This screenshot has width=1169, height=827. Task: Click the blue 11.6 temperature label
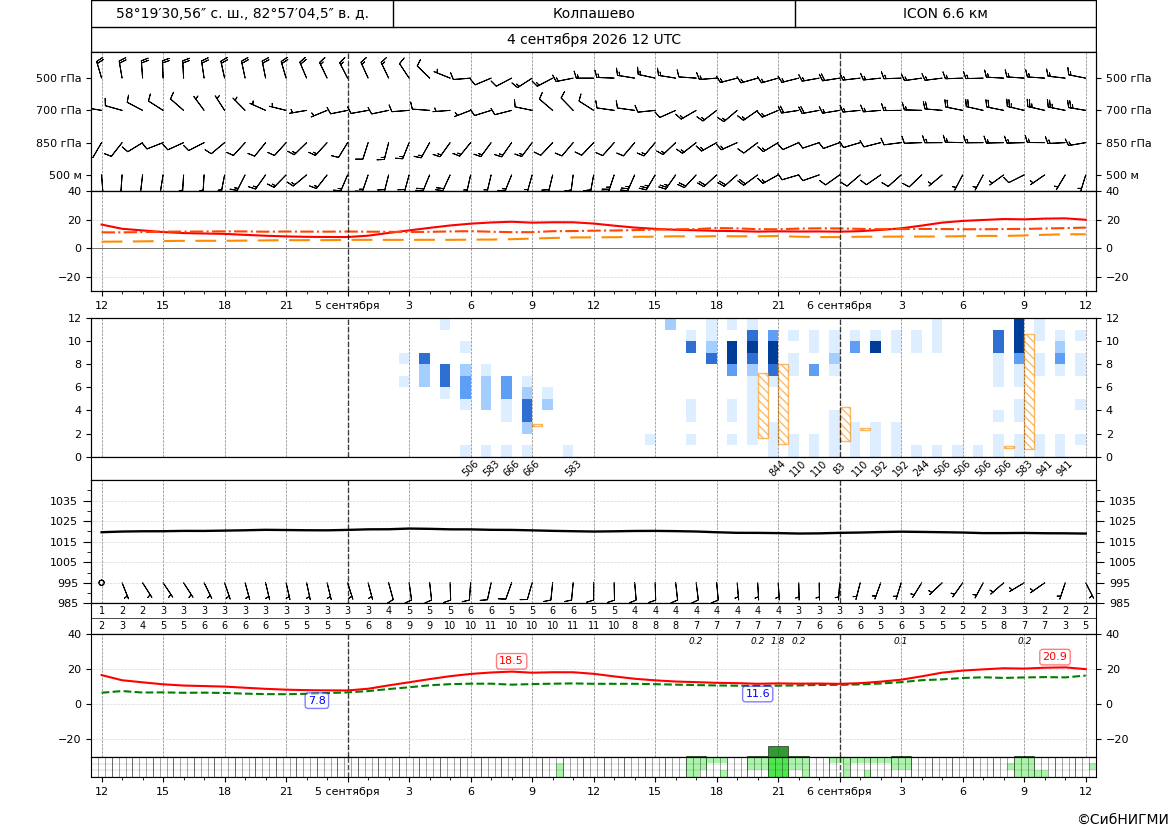tap(757, 694)
